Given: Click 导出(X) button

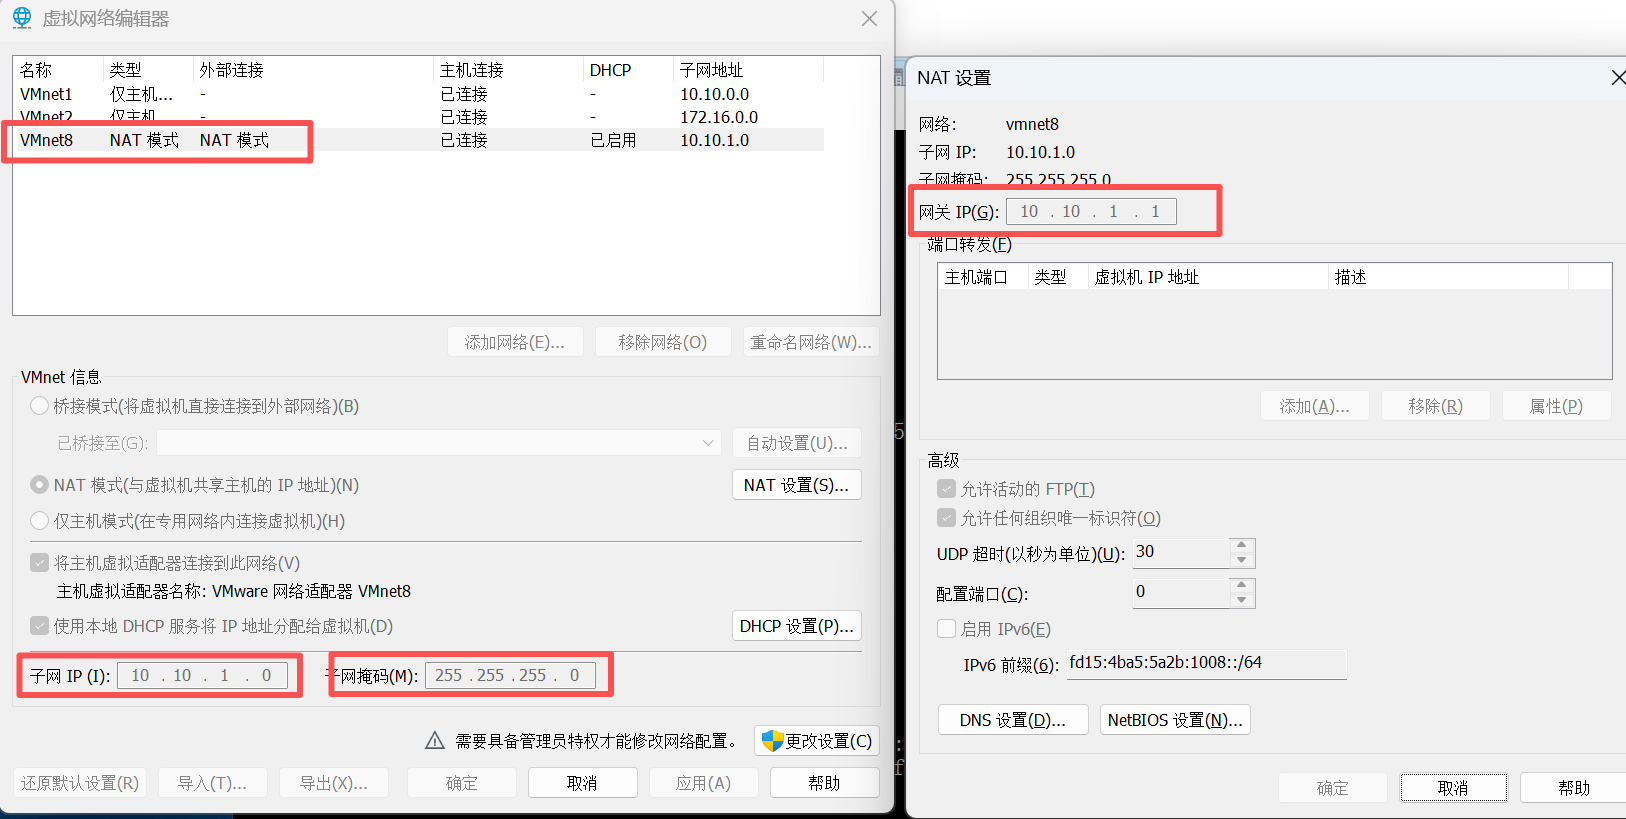Looking at the screenshot, I should point(334,783).
